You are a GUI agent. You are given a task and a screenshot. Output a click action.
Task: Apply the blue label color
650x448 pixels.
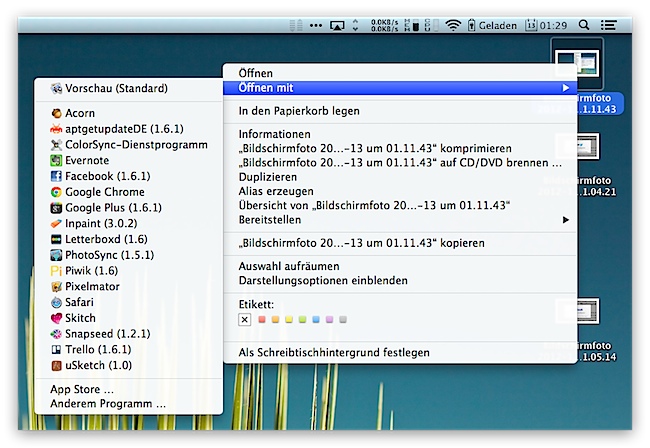(x=317, y=320)
